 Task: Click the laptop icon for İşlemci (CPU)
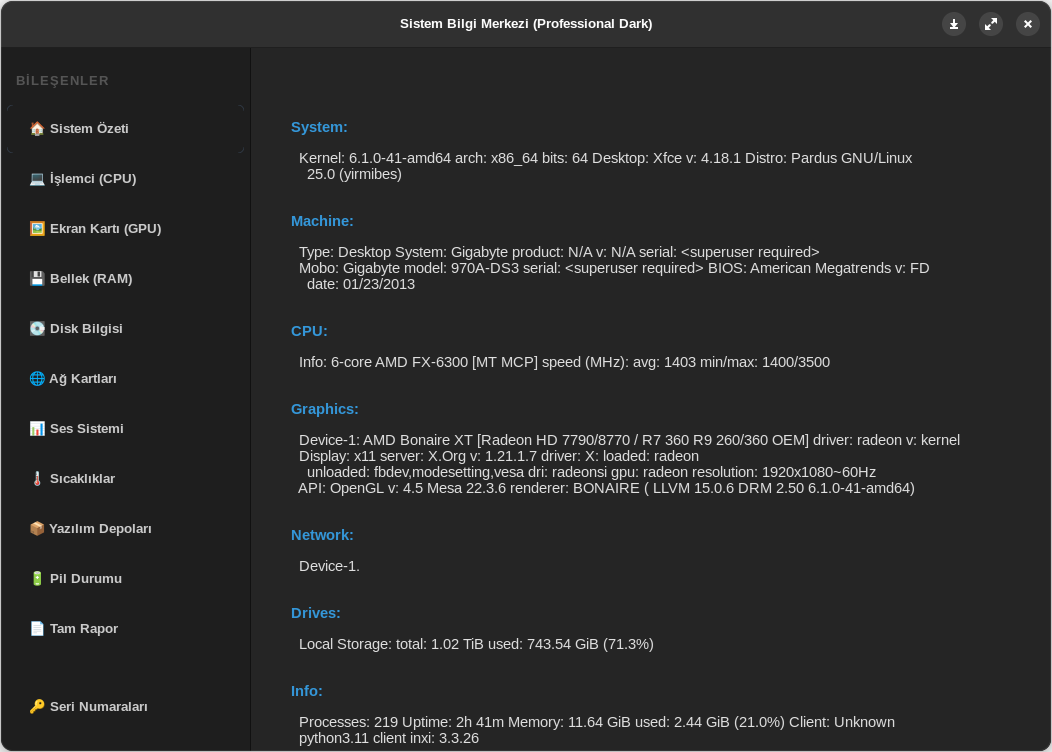[x=37, y=179]
